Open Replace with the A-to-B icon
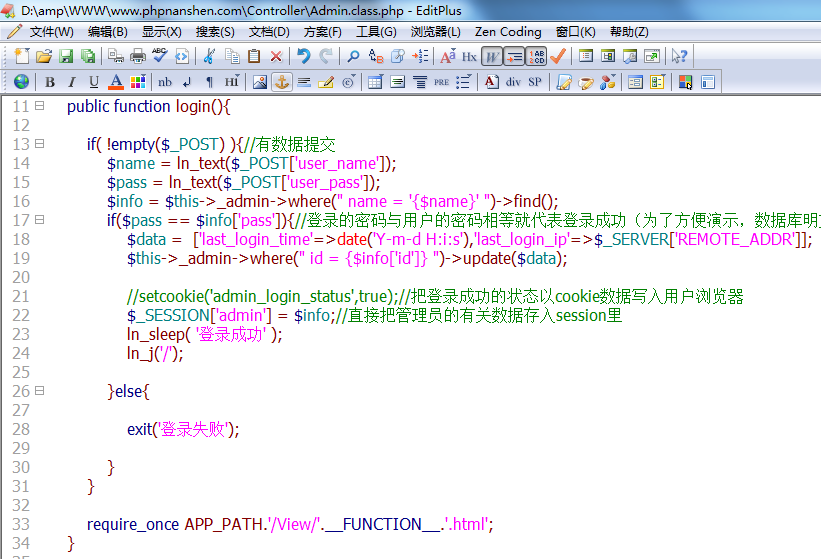 (x=376, y=56)
